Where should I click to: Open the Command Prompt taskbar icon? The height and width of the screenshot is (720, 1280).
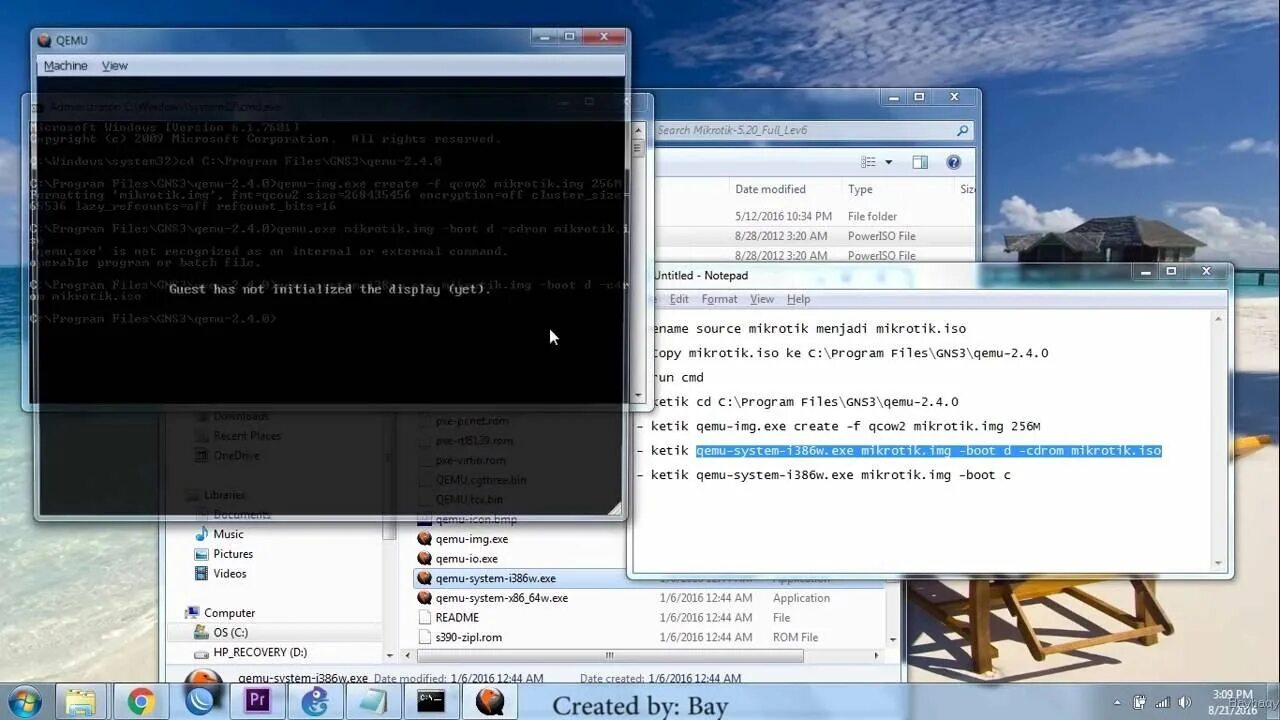tap(431, 701)
